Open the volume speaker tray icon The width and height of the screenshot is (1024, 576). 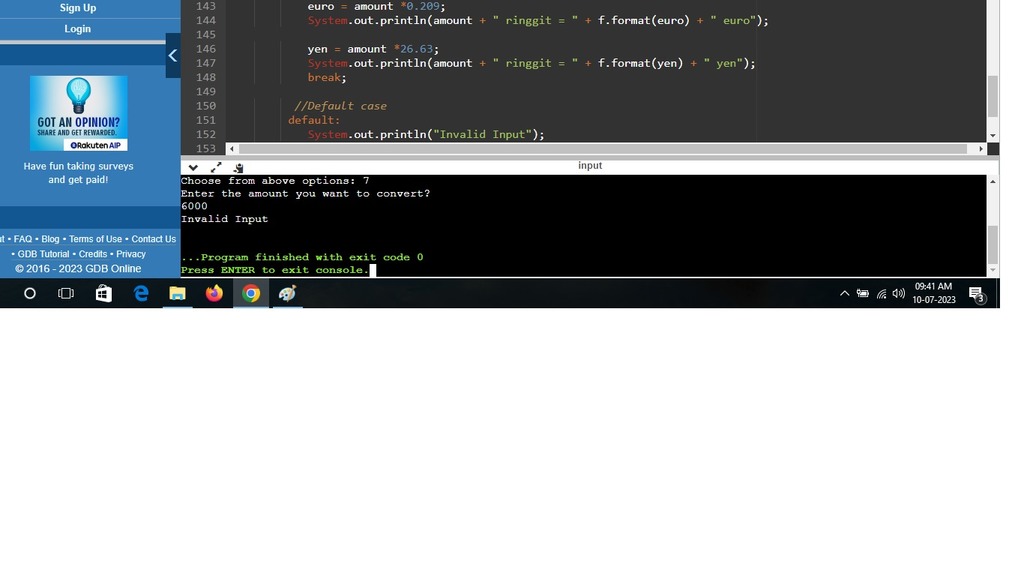(x=899, y=294)
